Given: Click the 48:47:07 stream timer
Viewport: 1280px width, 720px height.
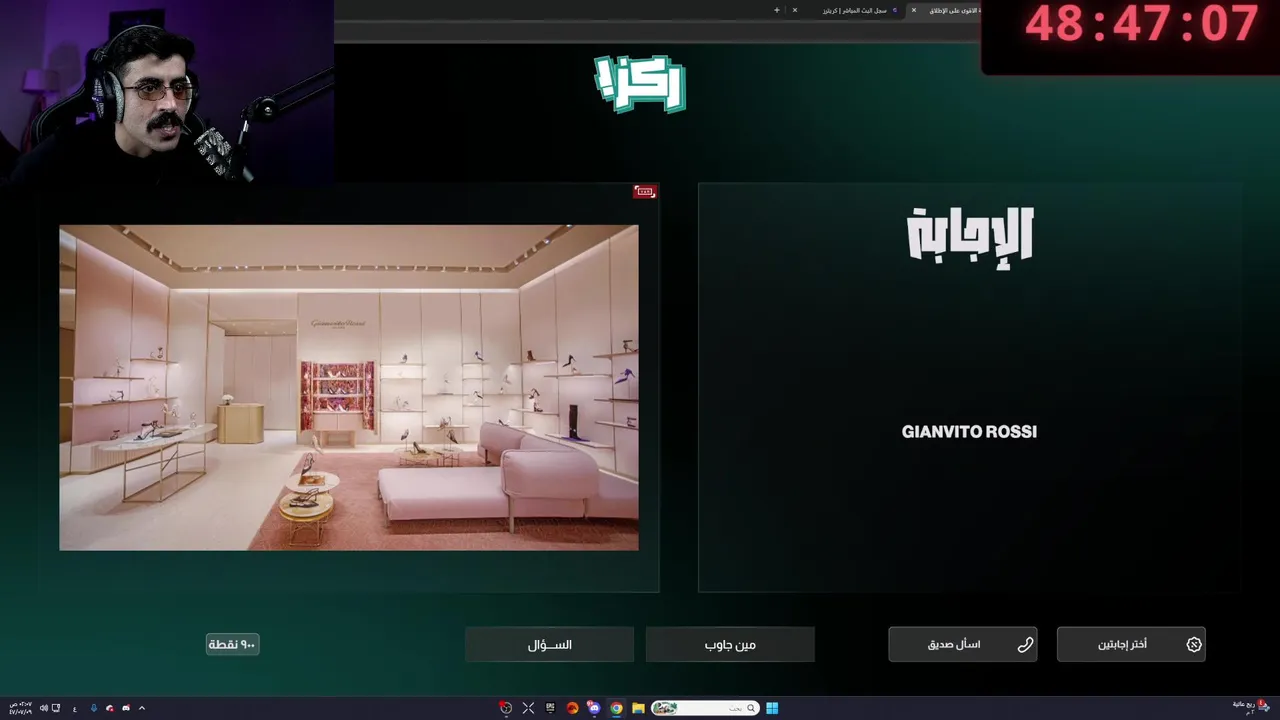Looking at the screenshot, I should pyautogui.click(x=1141, y=24).
